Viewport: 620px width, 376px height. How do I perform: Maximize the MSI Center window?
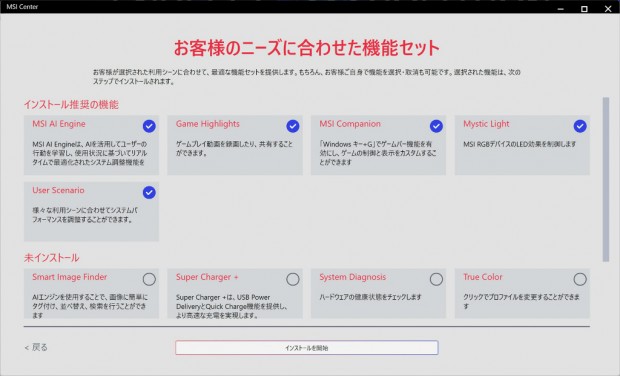click(584, 9)
